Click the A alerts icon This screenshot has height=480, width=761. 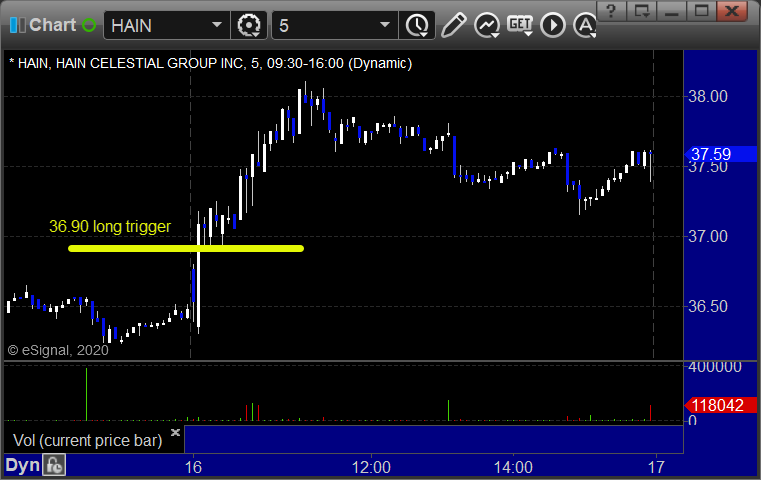coord(585,25)
